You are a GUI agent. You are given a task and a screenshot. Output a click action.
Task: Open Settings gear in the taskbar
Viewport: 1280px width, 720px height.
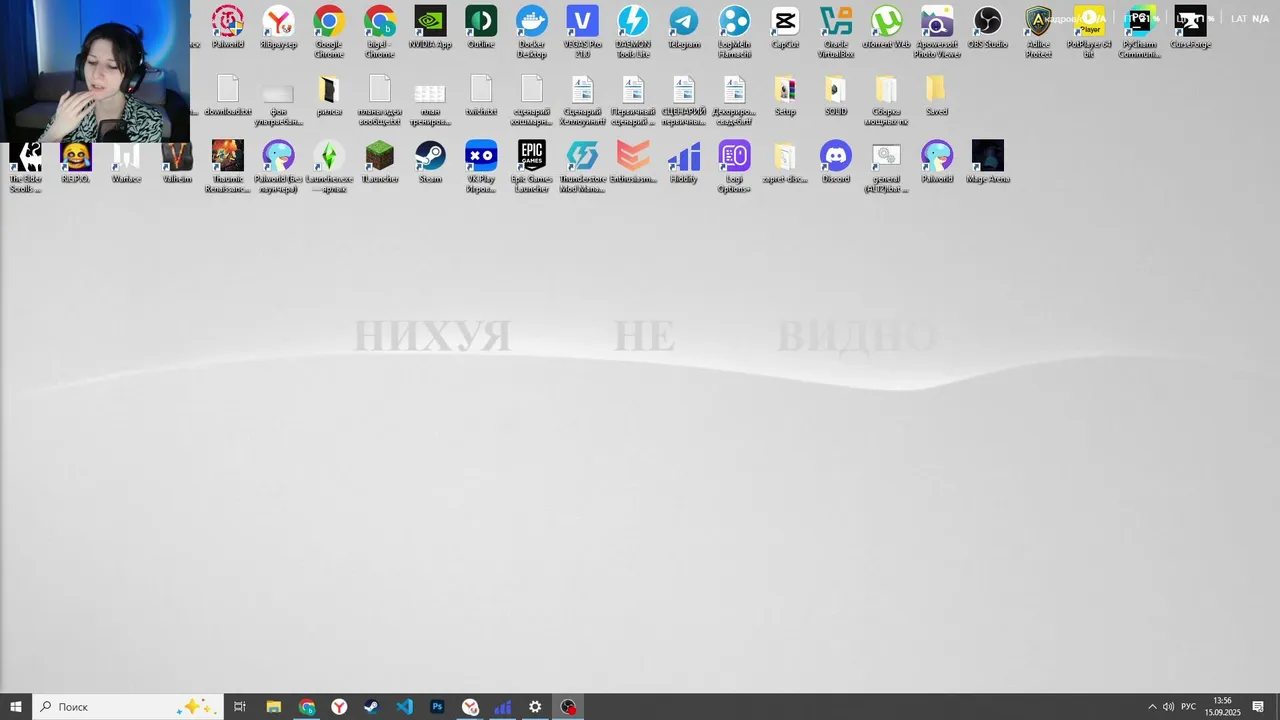coord(535,707)
